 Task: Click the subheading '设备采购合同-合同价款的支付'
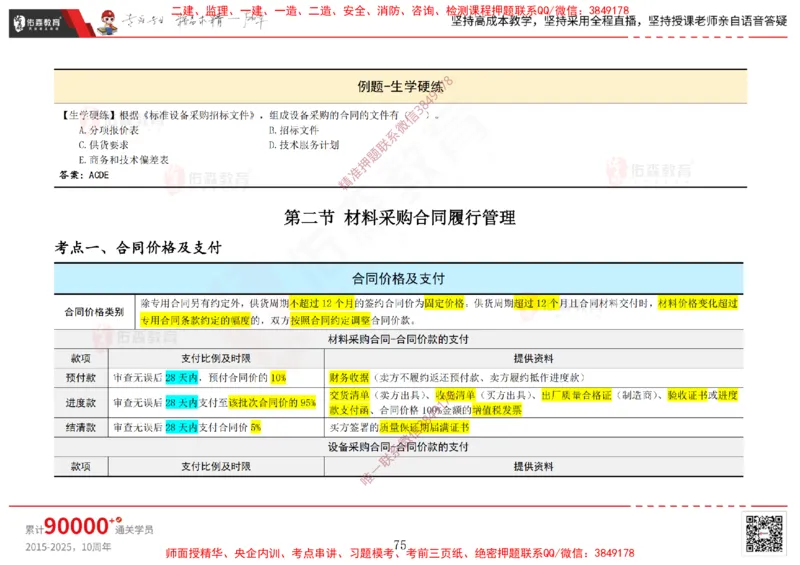click(x=398, y=447)
